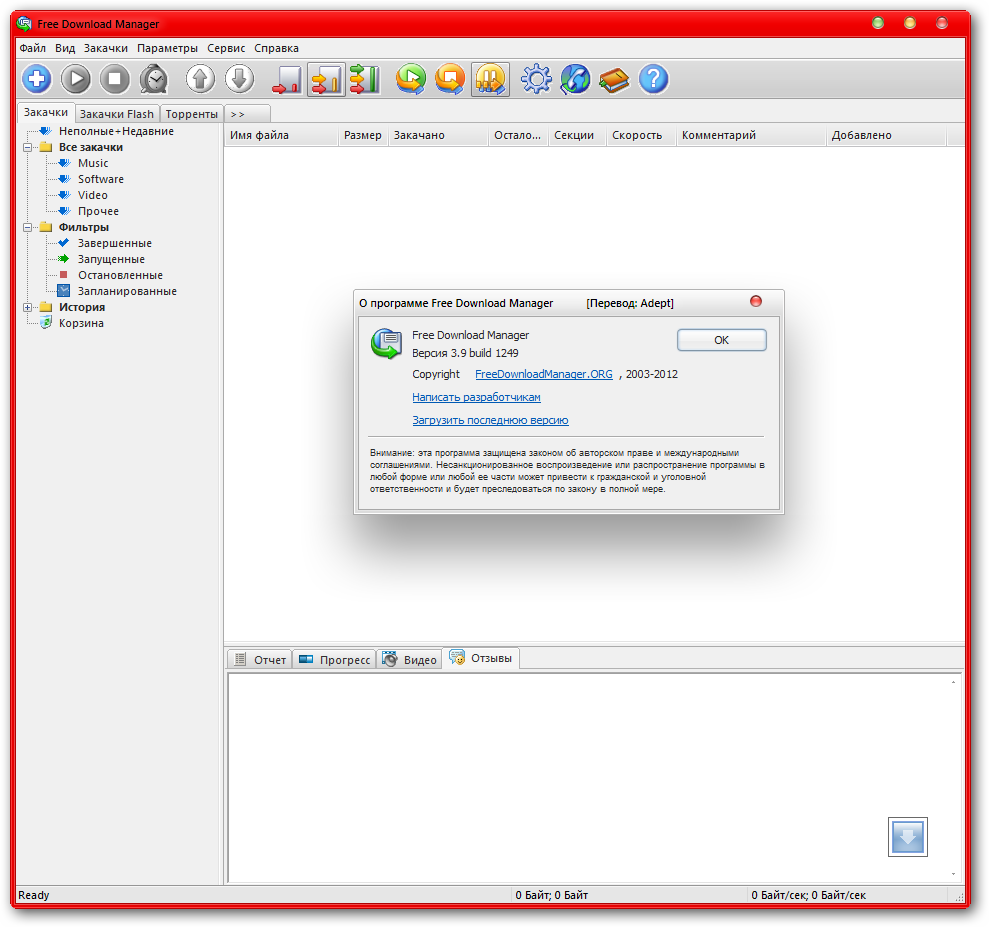Expand the История tree node
The width and height of the screenshot is (989, 927).
28,308
